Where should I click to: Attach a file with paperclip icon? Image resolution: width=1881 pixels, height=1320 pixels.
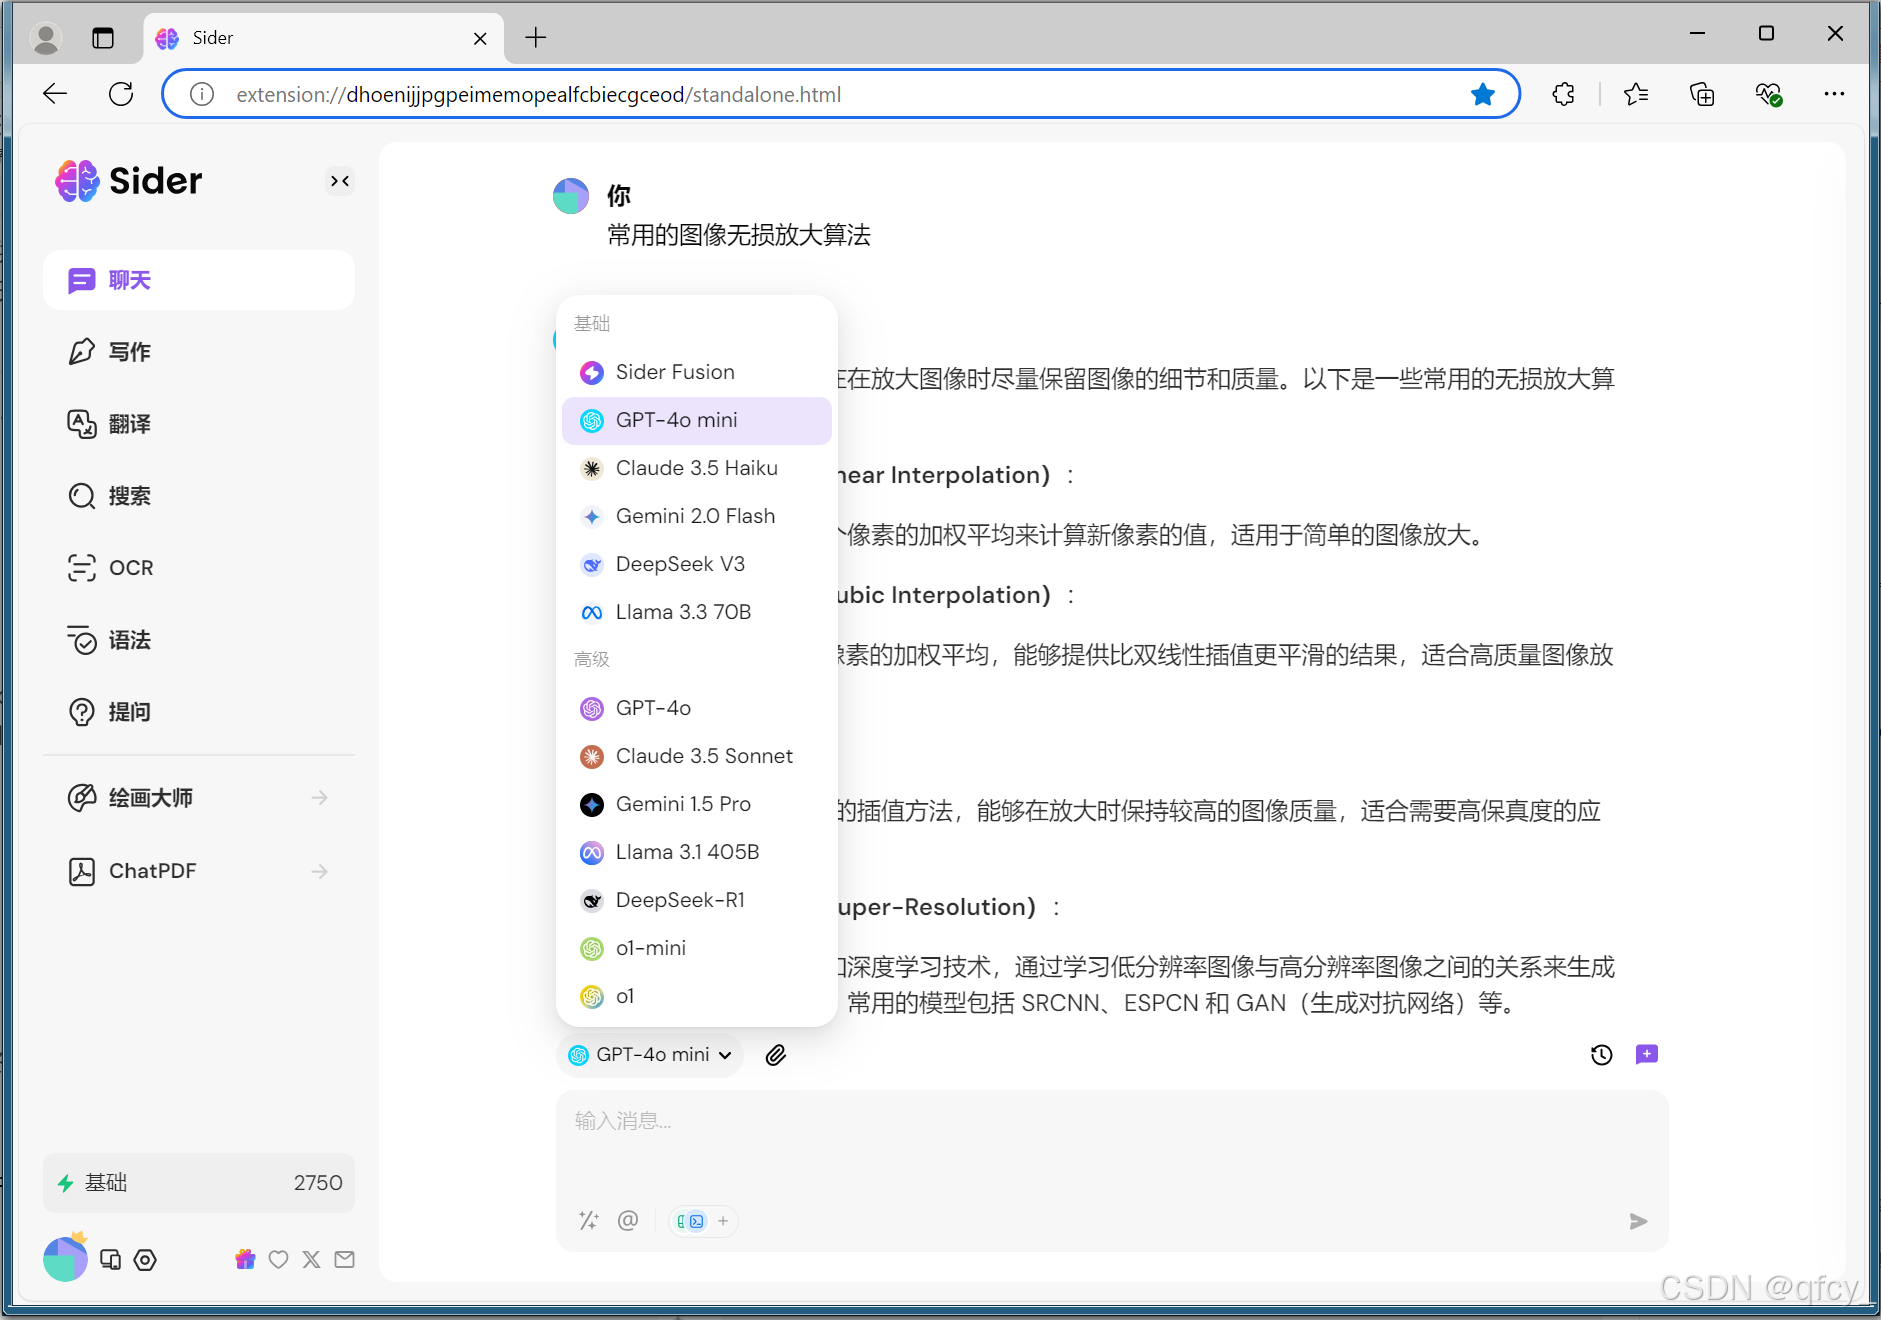coord(776,1055)
